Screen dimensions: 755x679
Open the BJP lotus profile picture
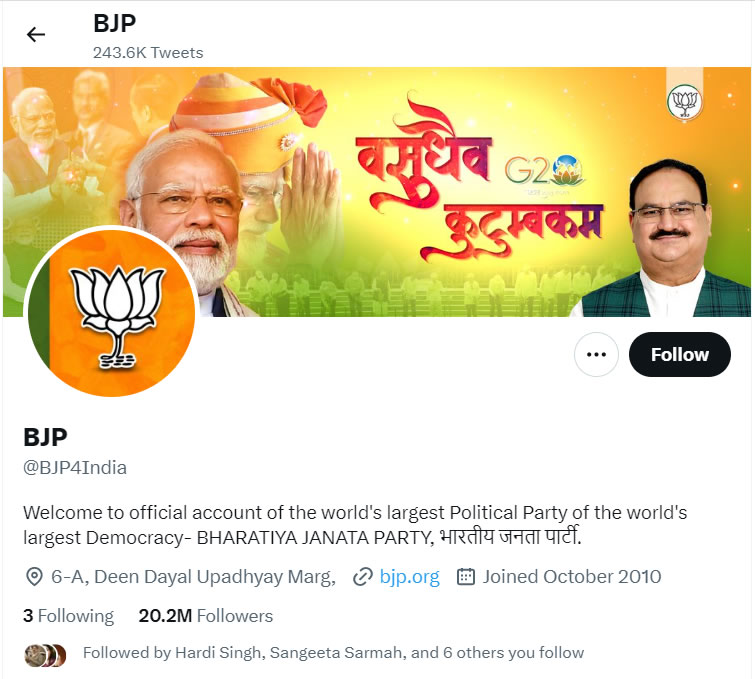tap(112, 313)
